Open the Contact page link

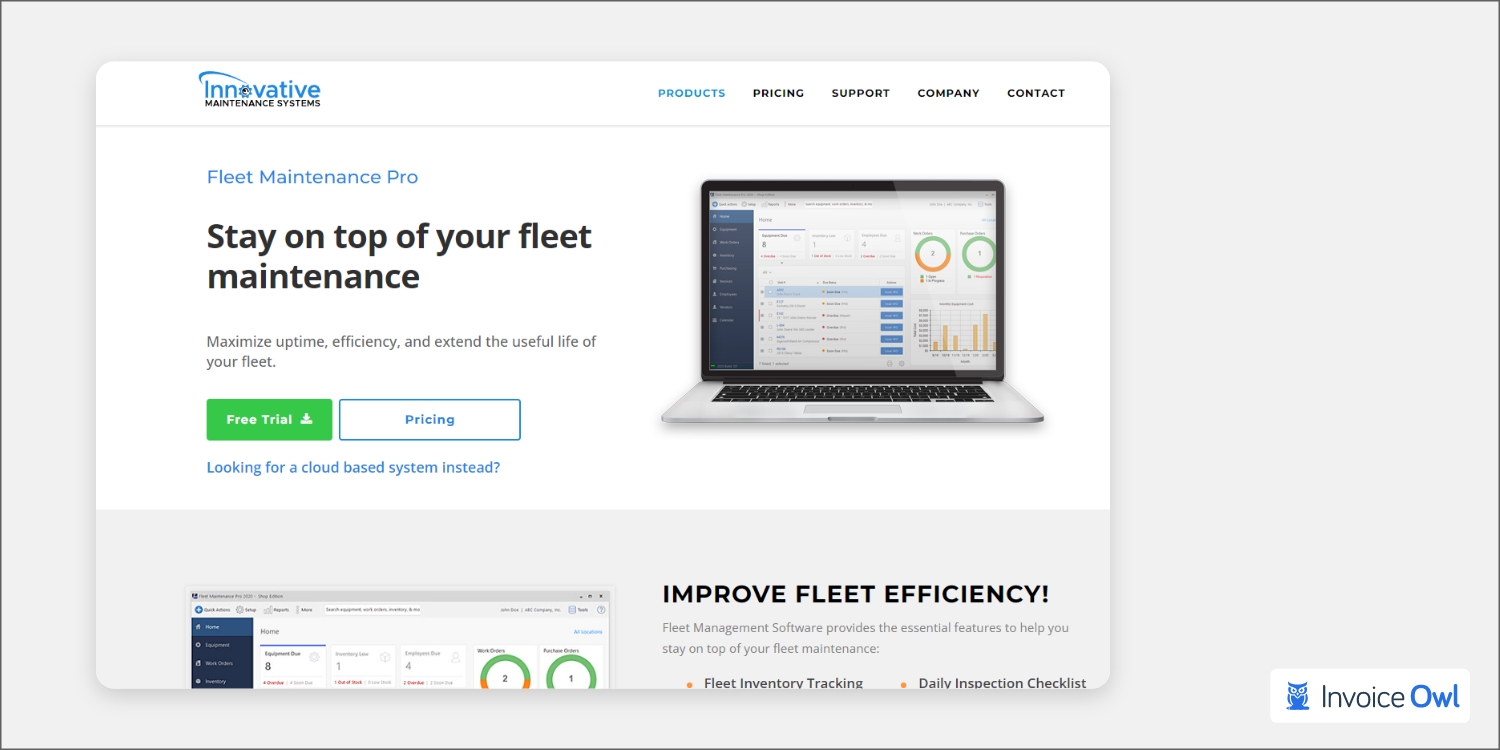1035,93
